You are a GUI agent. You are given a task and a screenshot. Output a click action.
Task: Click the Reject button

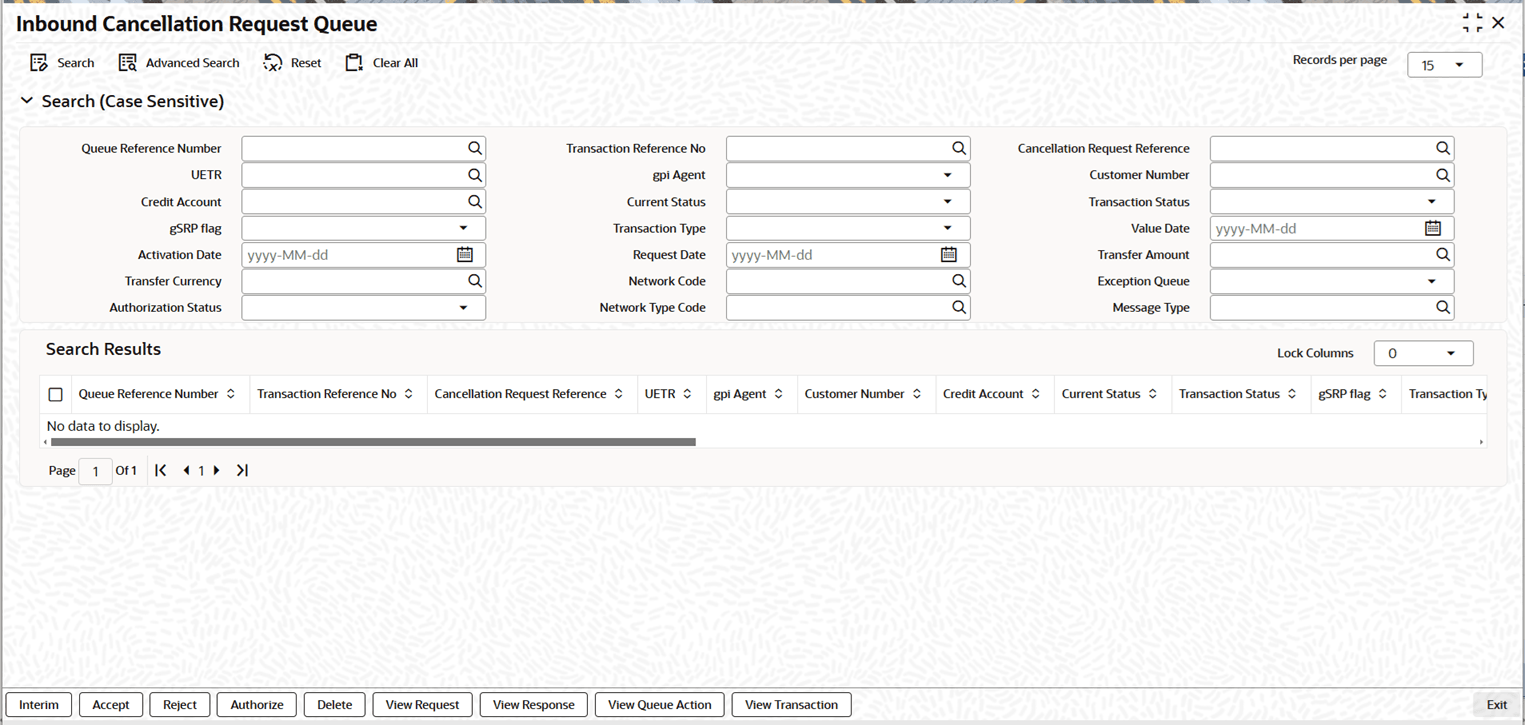coord(180,705)
